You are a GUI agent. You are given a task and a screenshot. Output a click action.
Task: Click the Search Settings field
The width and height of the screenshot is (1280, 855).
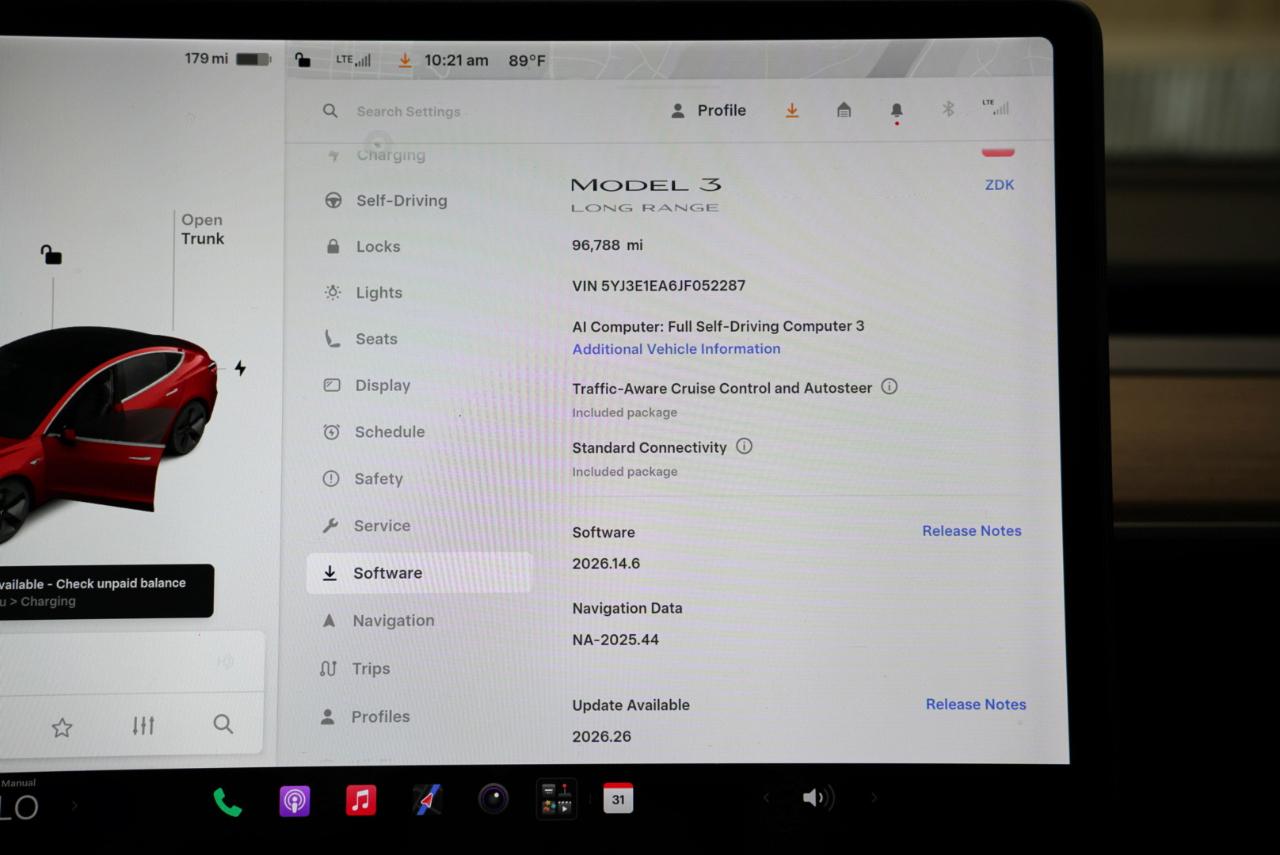tap(409, 111)
